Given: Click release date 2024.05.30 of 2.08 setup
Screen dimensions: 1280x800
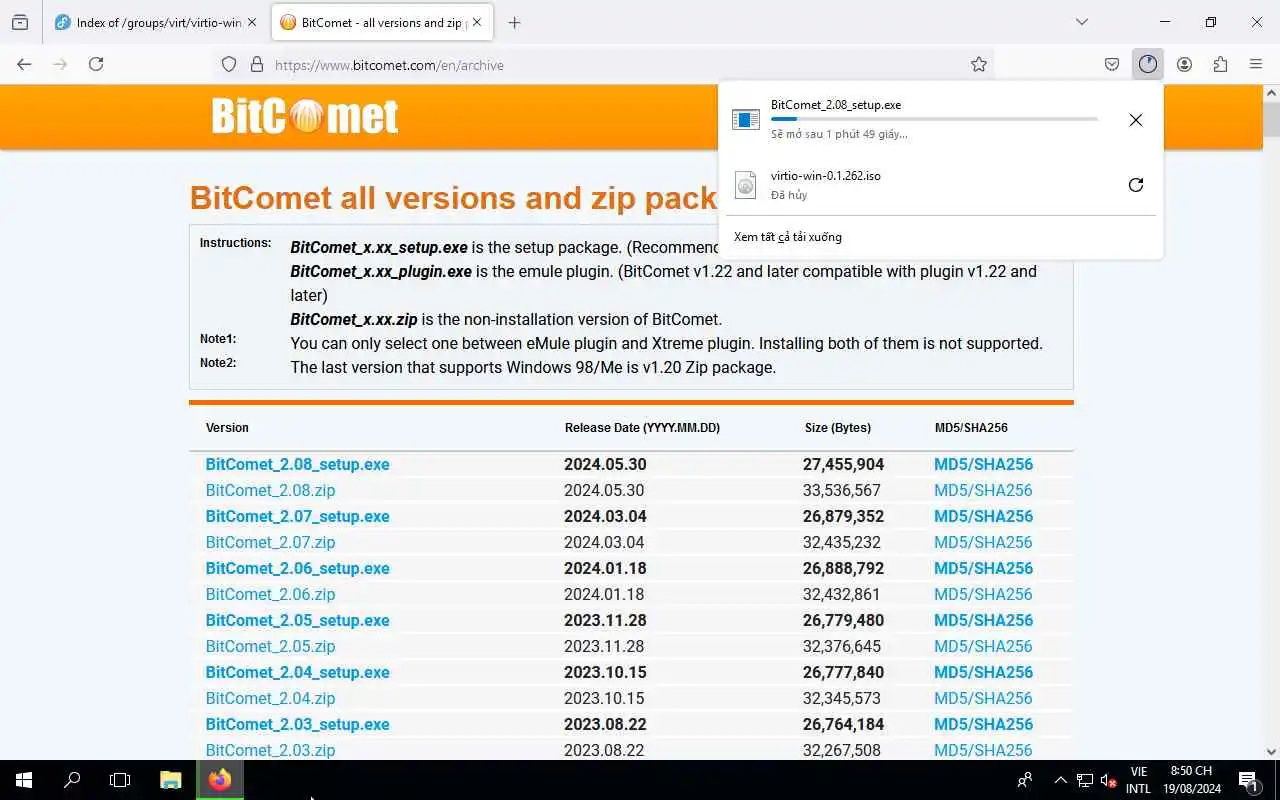Looking at the screenshot, I should (x=605, y=464).
